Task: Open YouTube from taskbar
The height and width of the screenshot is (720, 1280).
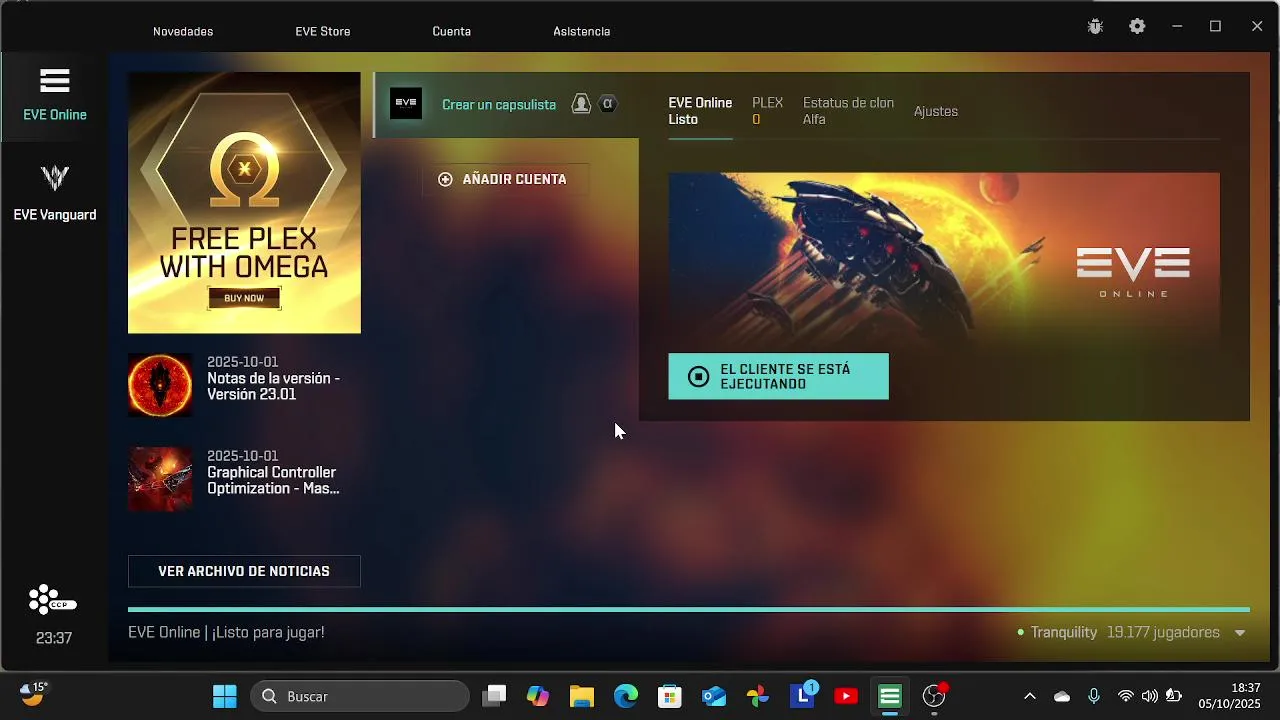Action: pyautogui.click(x=846, y=696)
